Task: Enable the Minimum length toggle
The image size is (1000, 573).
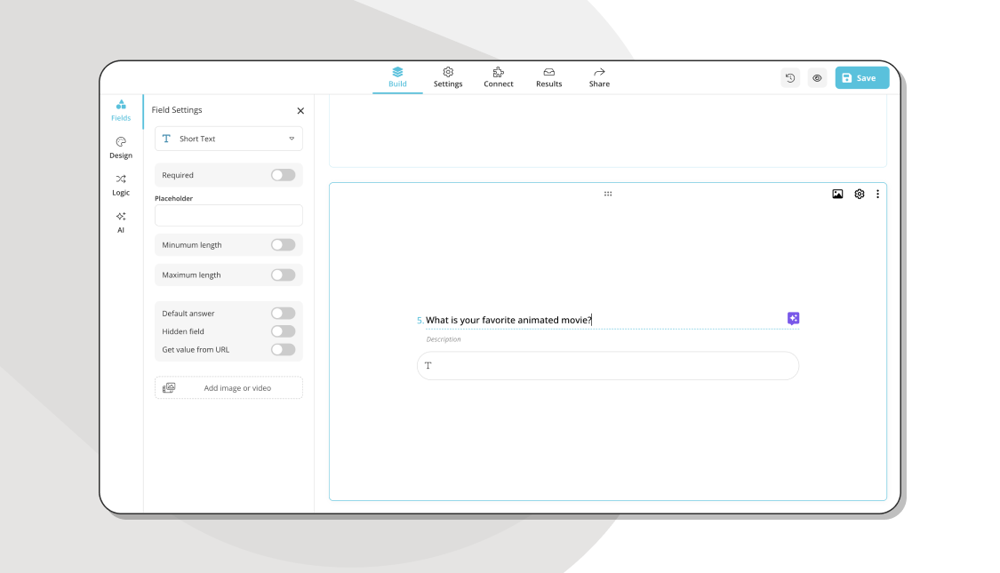Action: (283, 245)
